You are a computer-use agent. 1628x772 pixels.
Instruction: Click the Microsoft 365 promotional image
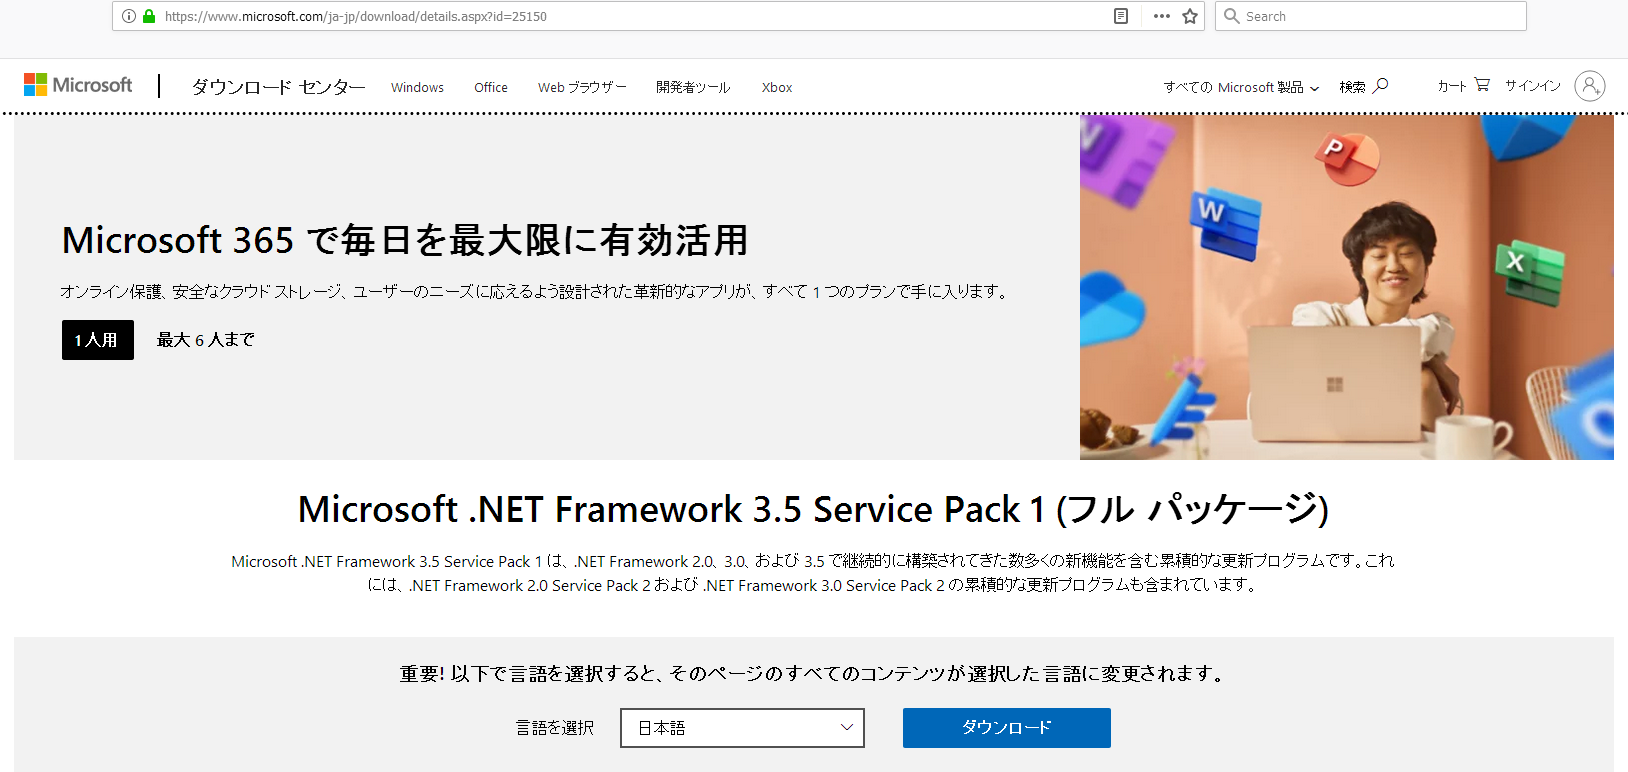point(1346,287)
